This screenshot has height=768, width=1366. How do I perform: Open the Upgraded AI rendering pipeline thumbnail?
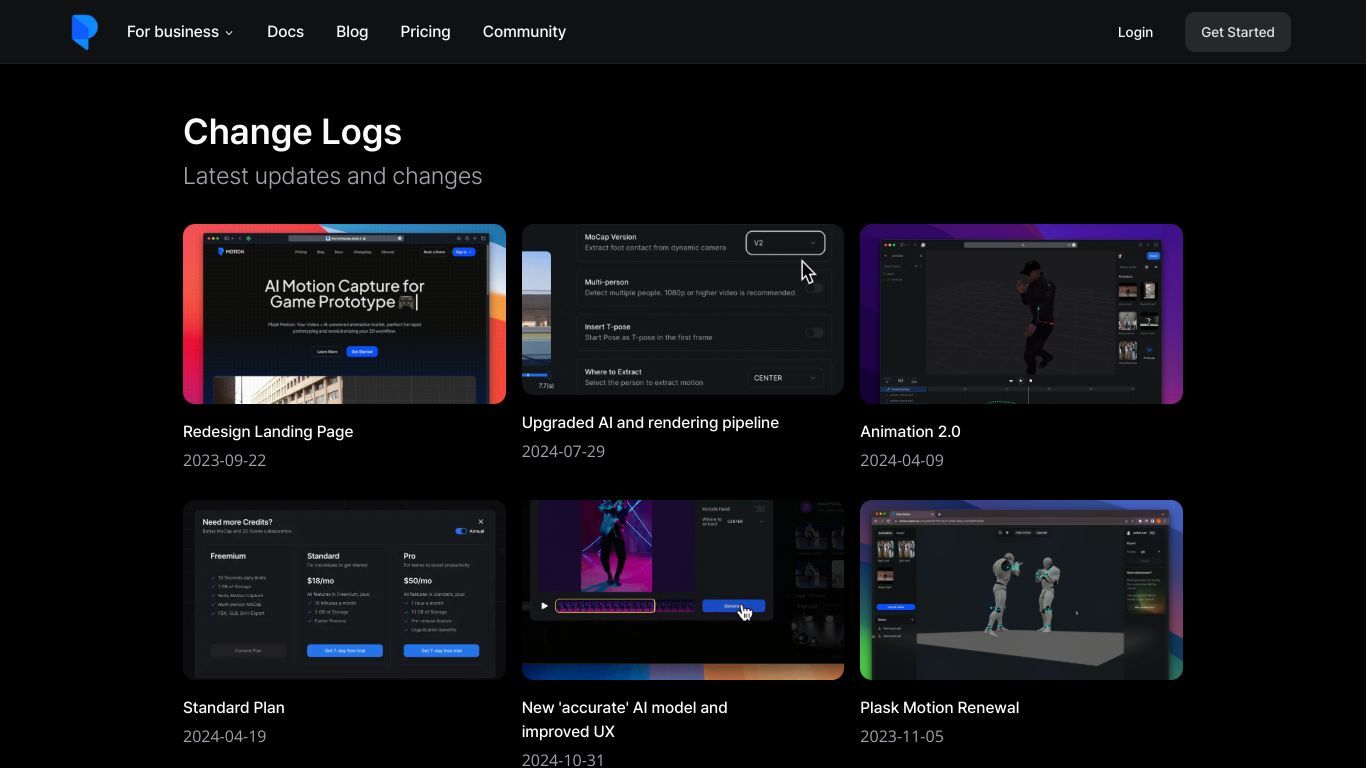pos(683,309)
